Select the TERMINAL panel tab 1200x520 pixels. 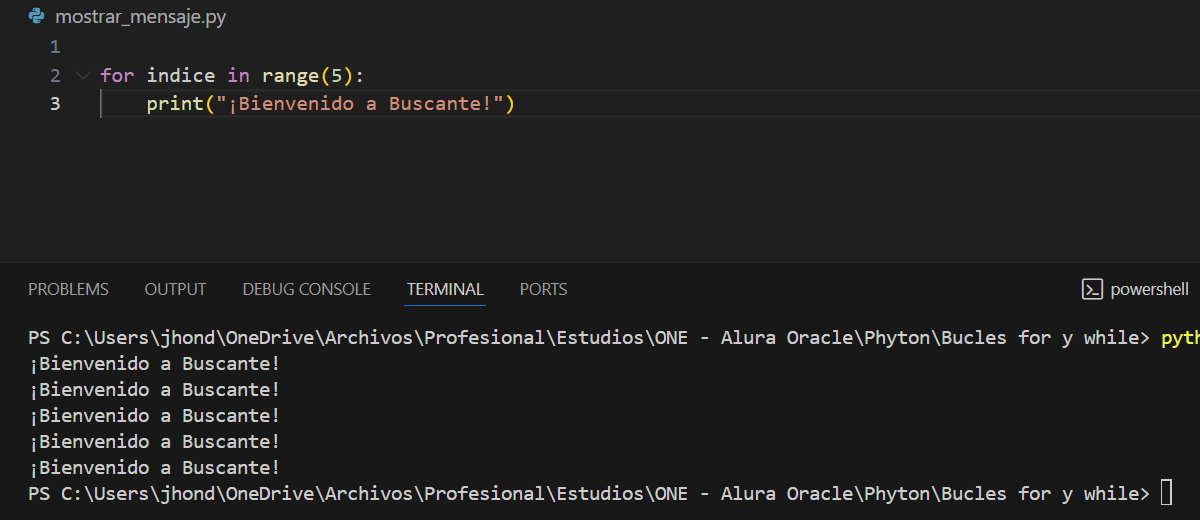[445, 289]
